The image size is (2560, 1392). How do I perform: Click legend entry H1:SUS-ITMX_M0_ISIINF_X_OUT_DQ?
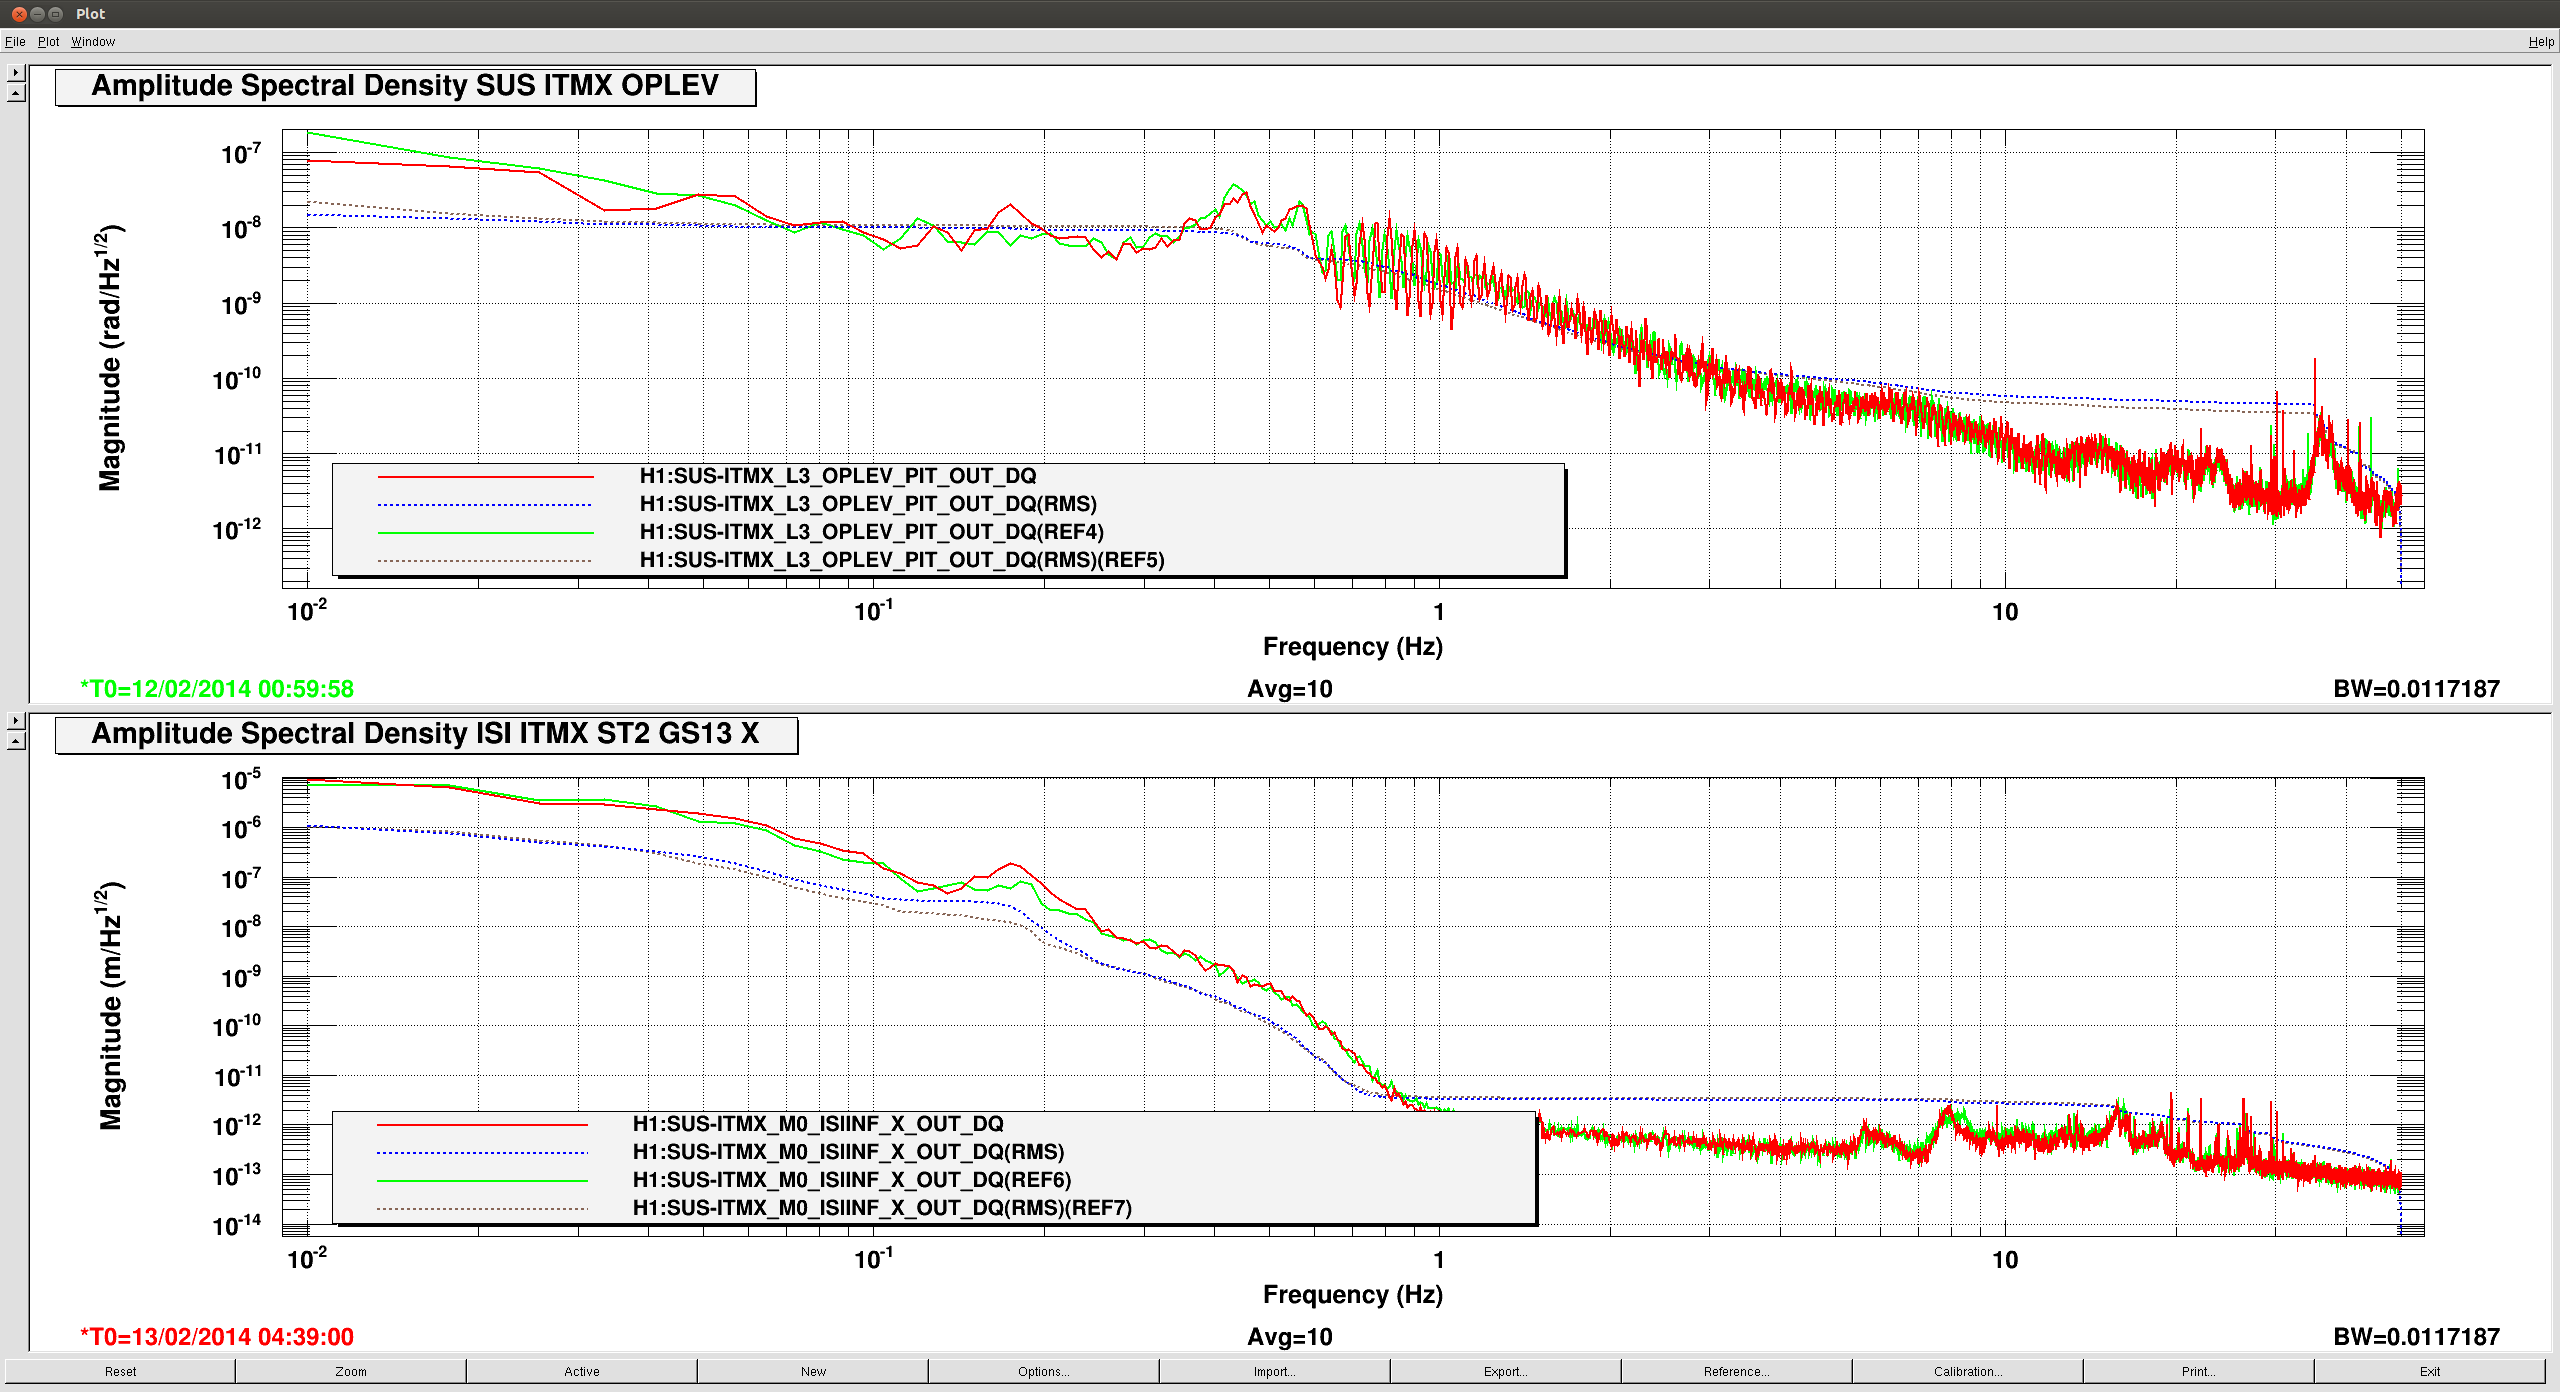coord(818,1124)
